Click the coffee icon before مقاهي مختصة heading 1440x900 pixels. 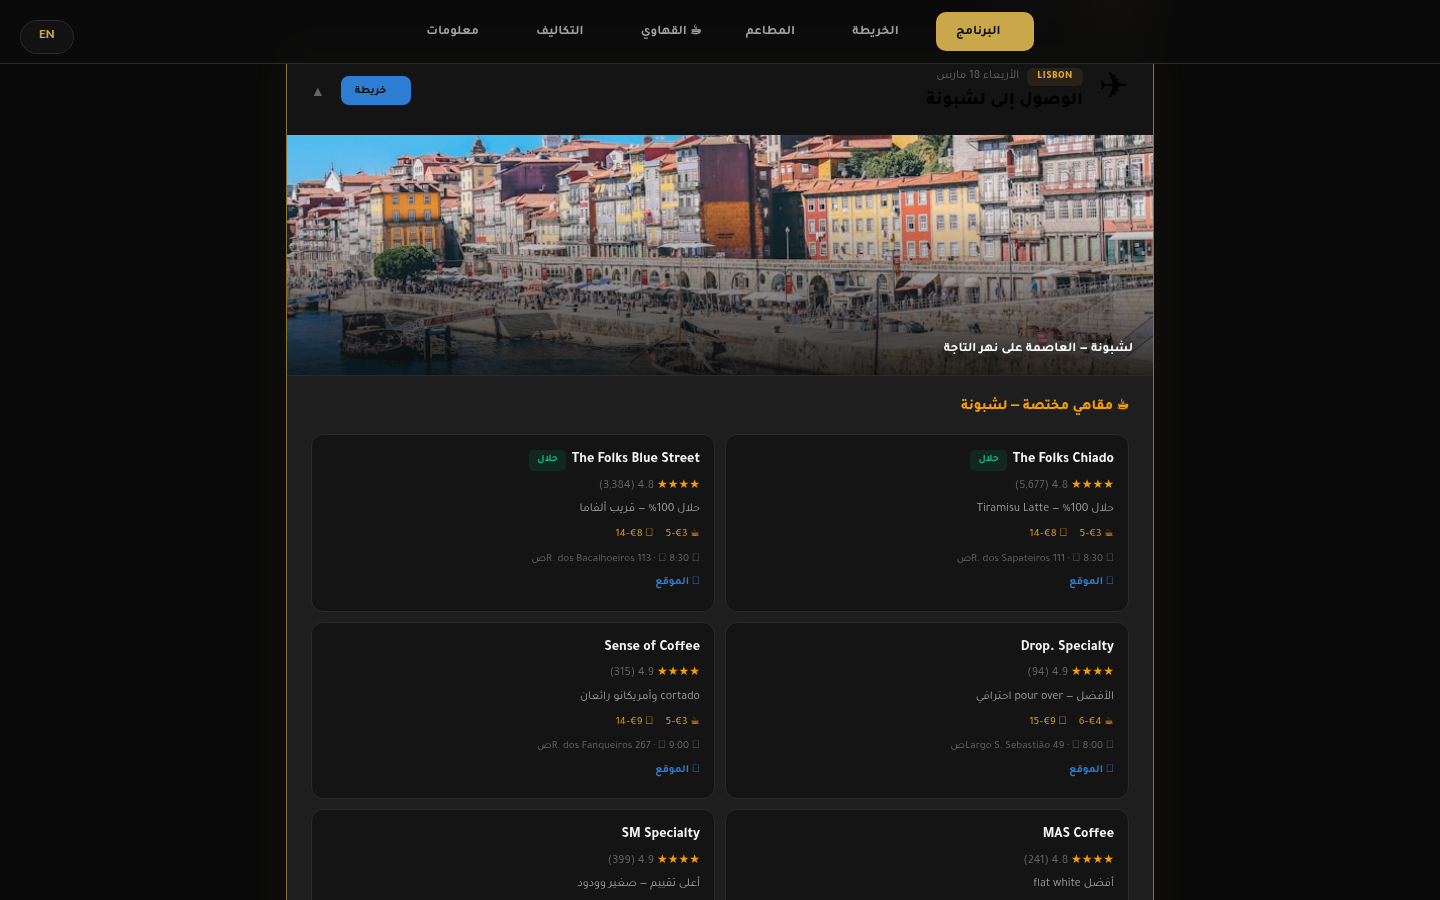pyautogui.click(x=1123, y=405)
